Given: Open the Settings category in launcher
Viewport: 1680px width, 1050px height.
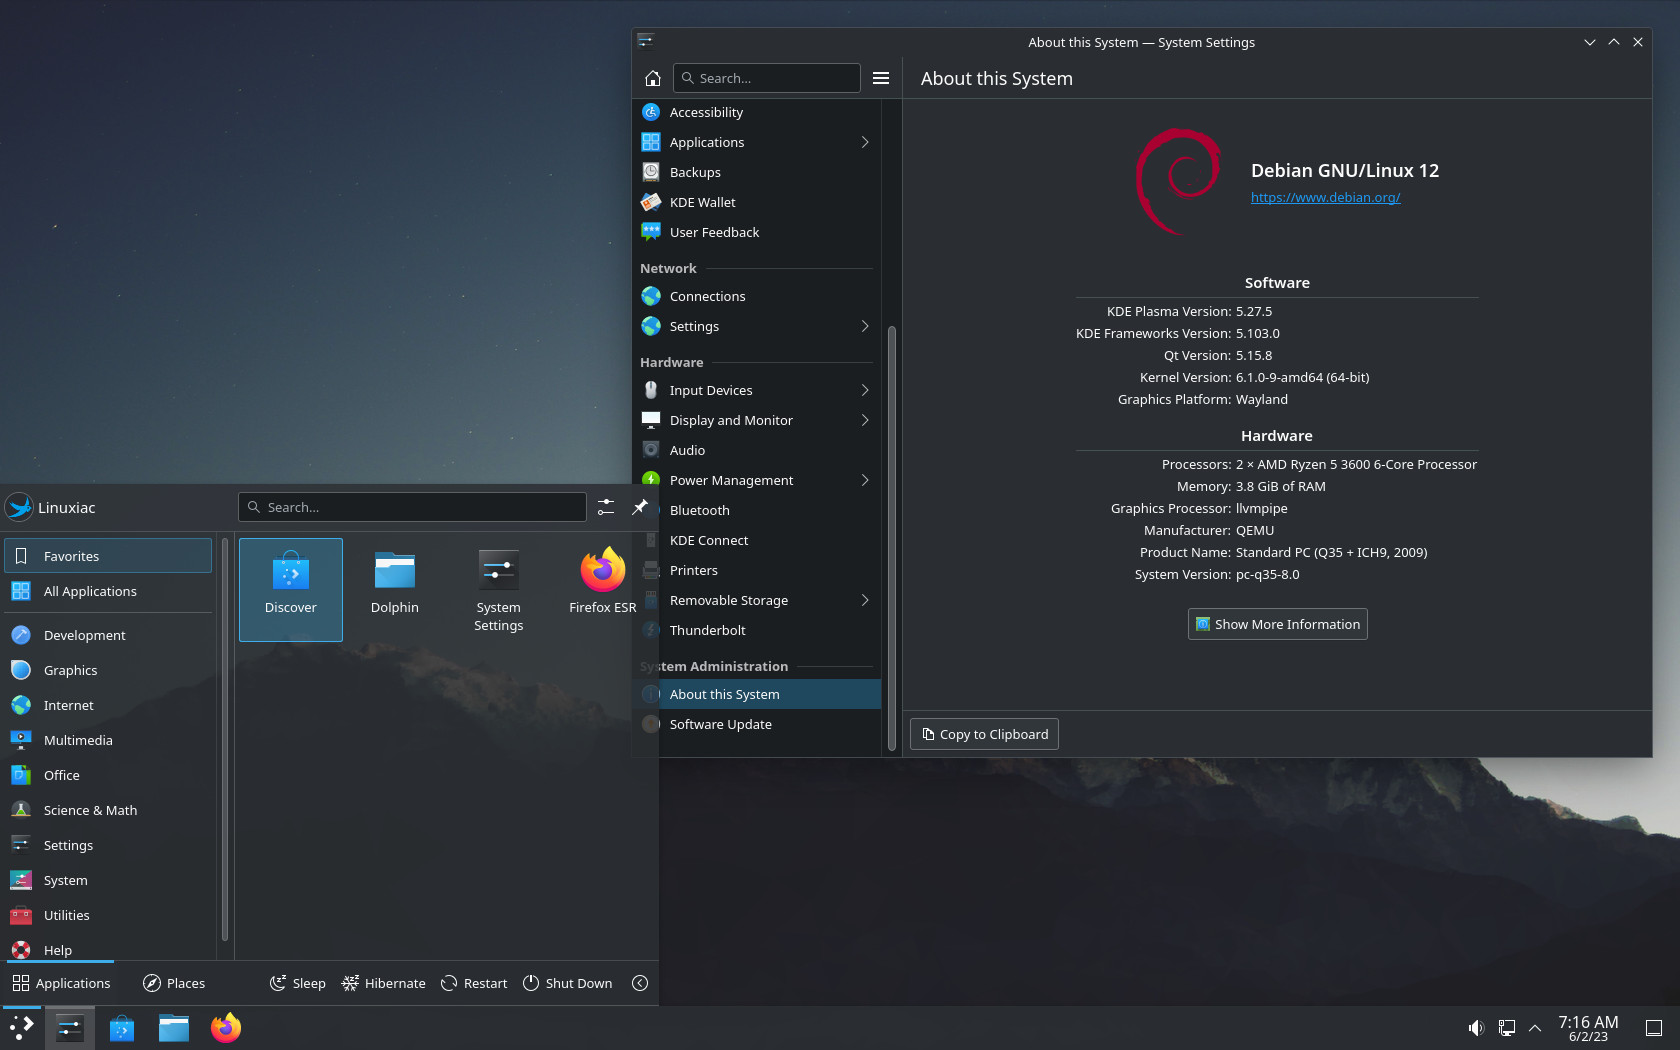Looking at the screenshot, I should (108, 845).
